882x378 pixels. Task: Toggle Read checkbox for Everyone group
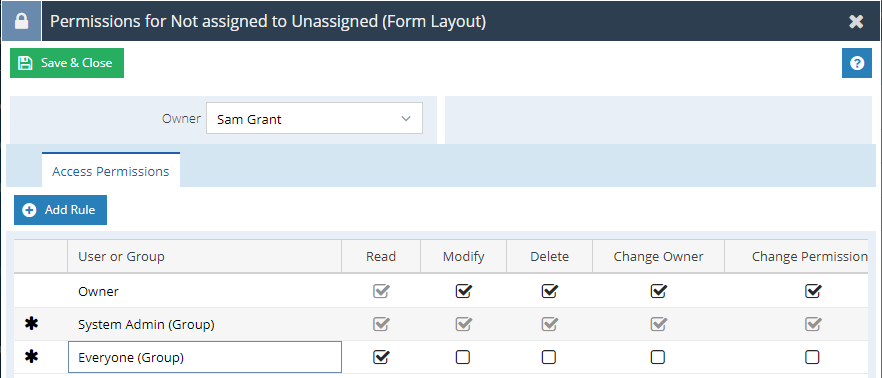[381, 357]
